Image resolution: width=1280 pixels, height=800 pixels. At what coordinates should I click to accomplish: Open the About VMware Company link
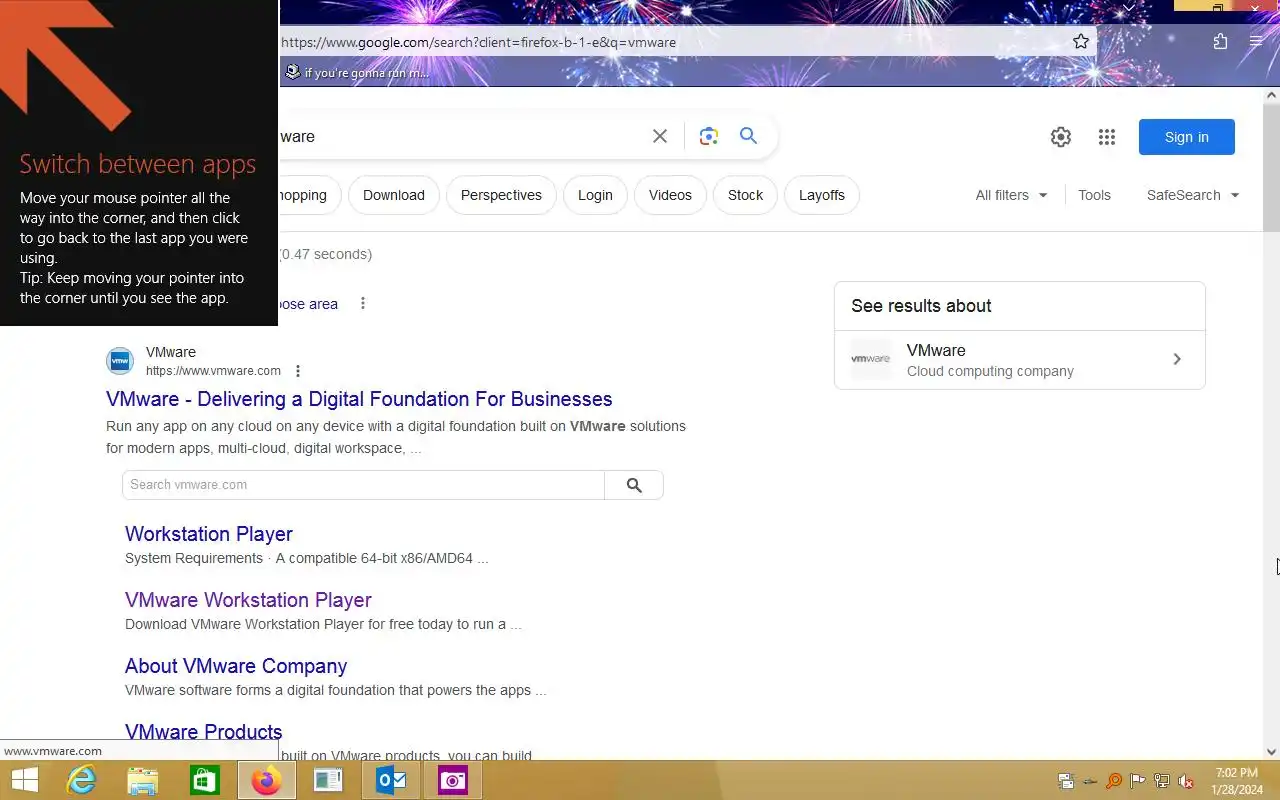click(x=236, y=666)
